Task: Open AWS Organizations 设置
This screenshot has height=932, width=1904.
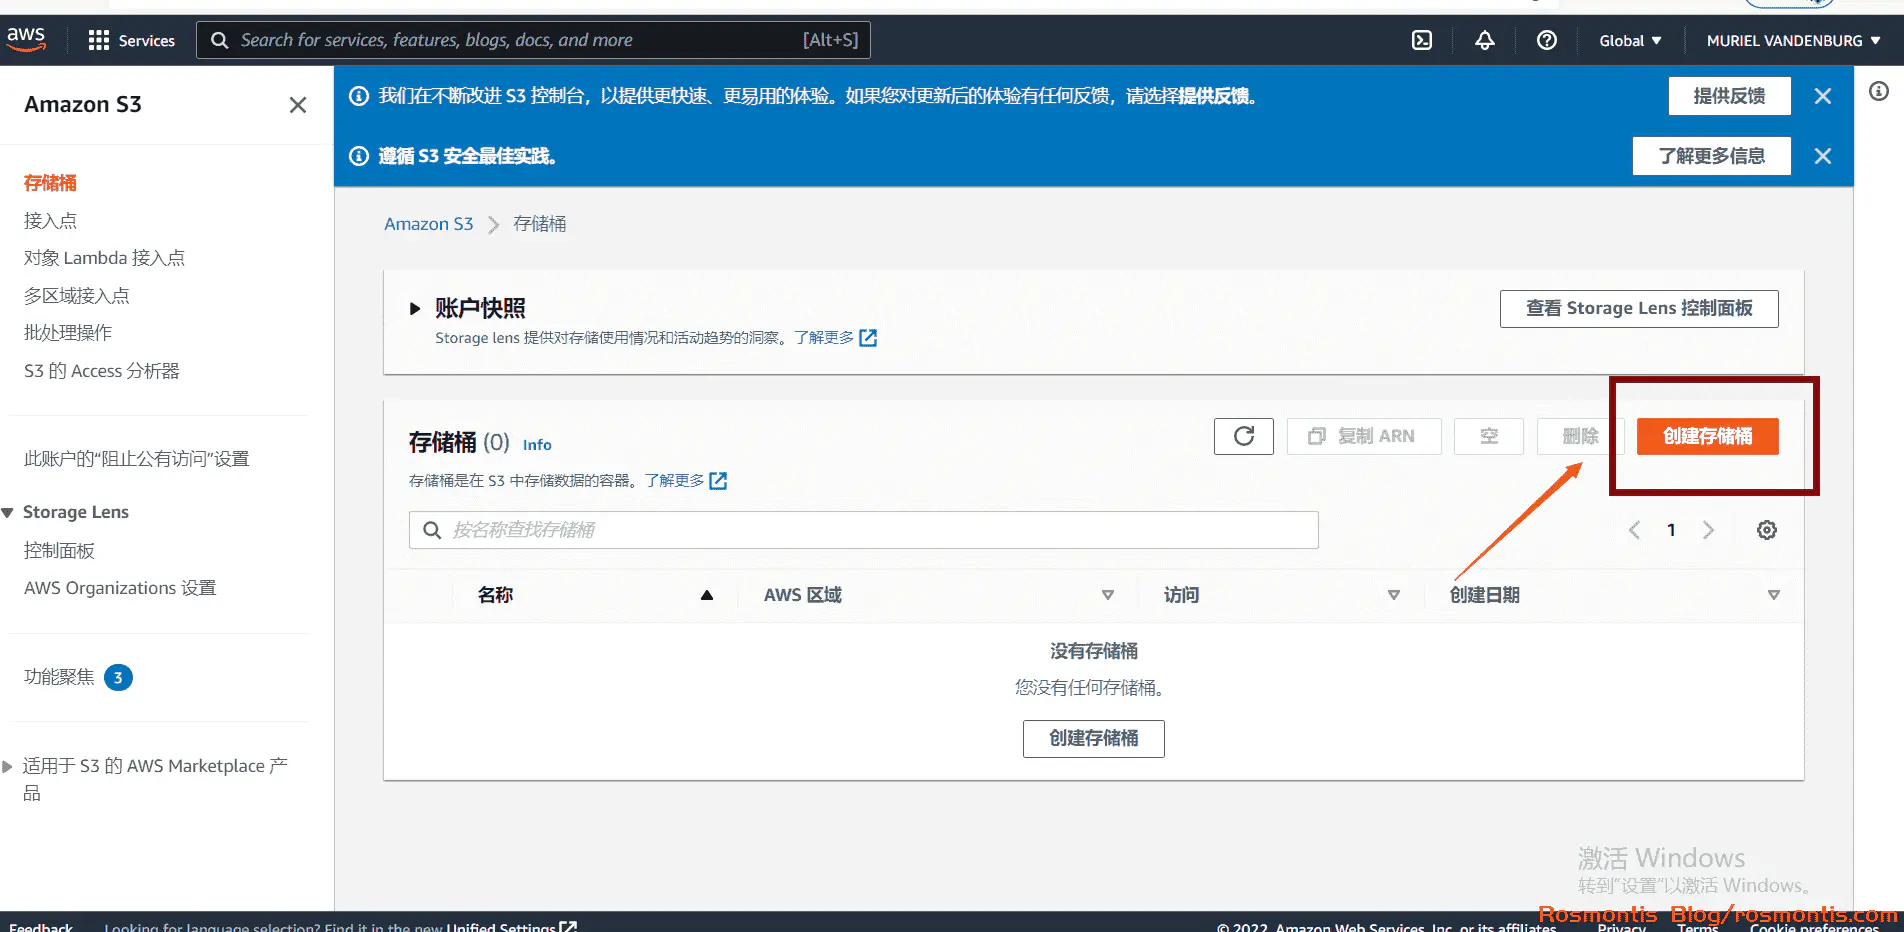Action: [x=120, y=588]
